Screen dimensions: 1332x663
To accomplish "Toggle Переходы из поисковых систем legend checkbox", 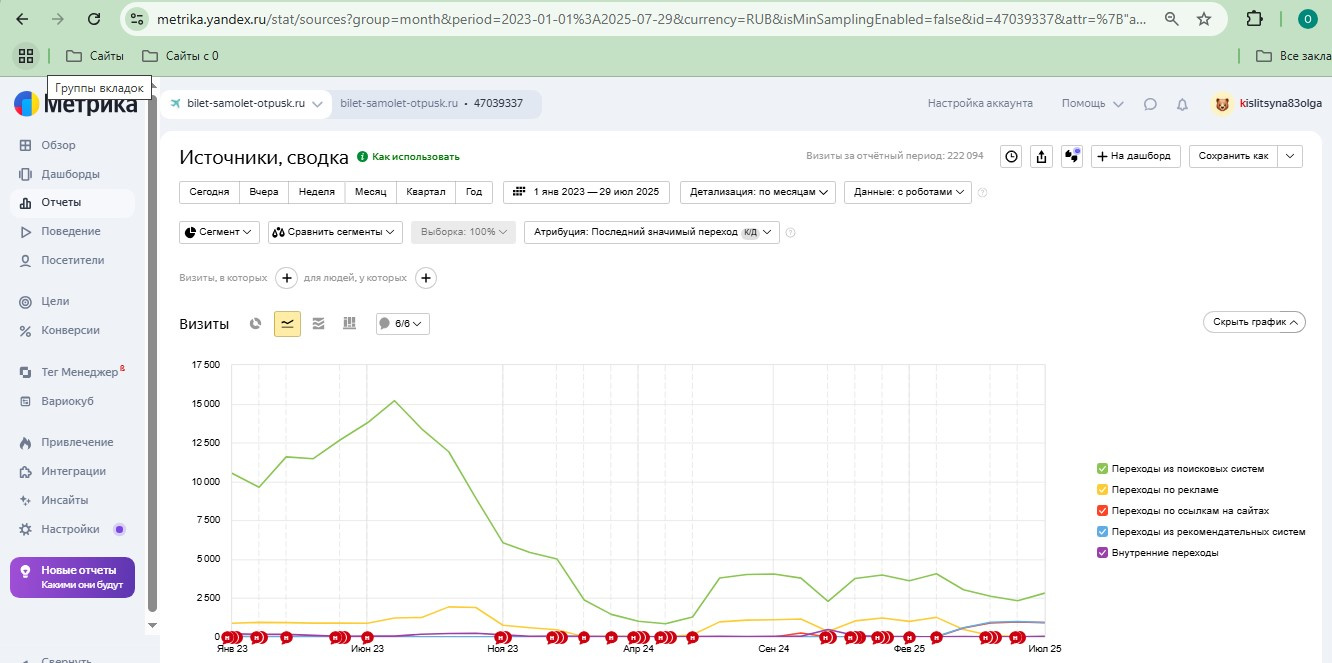I will point(1102,468).
